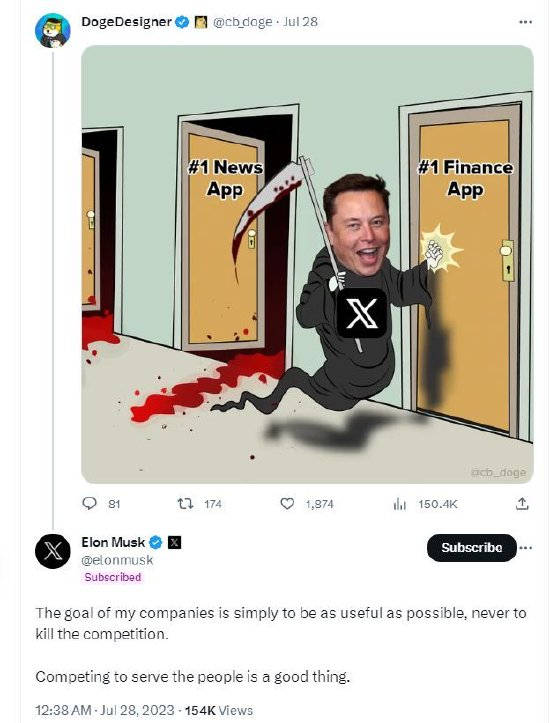View analytics via the bar chart icon
Screen dimensions: 550x723
(400, 504)
